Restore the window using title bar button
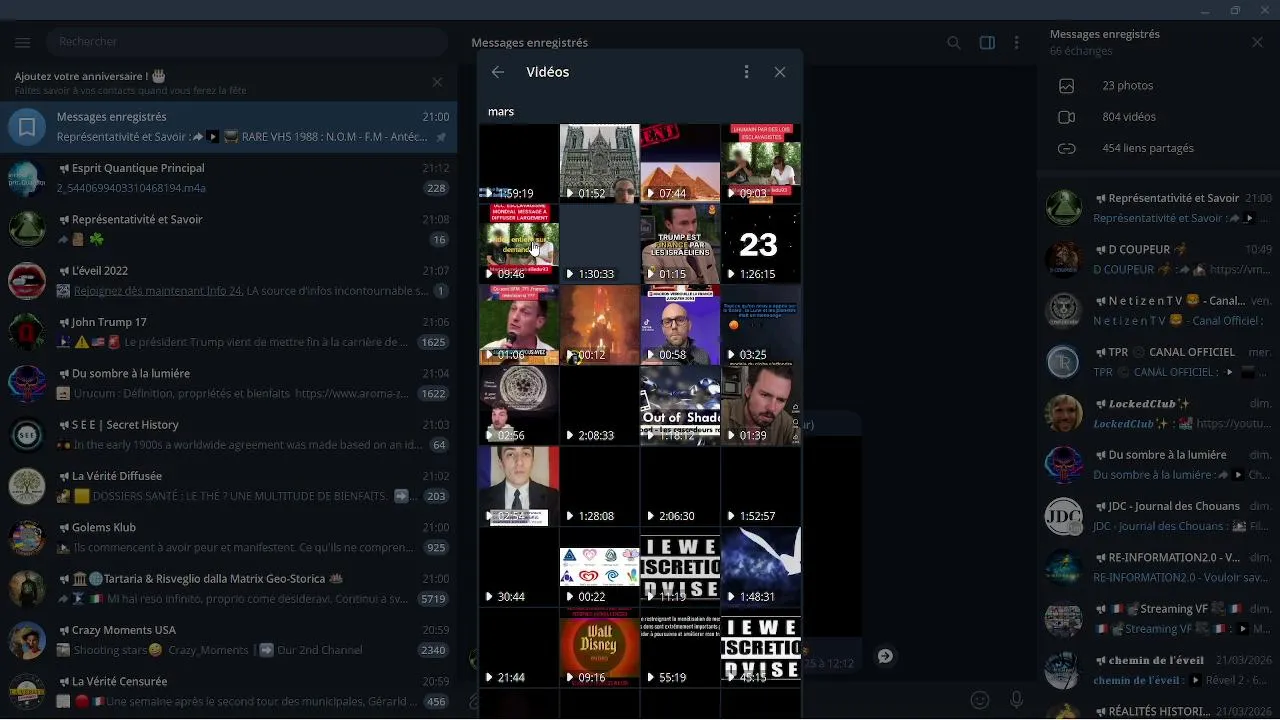 click(x=1235, y=10)
